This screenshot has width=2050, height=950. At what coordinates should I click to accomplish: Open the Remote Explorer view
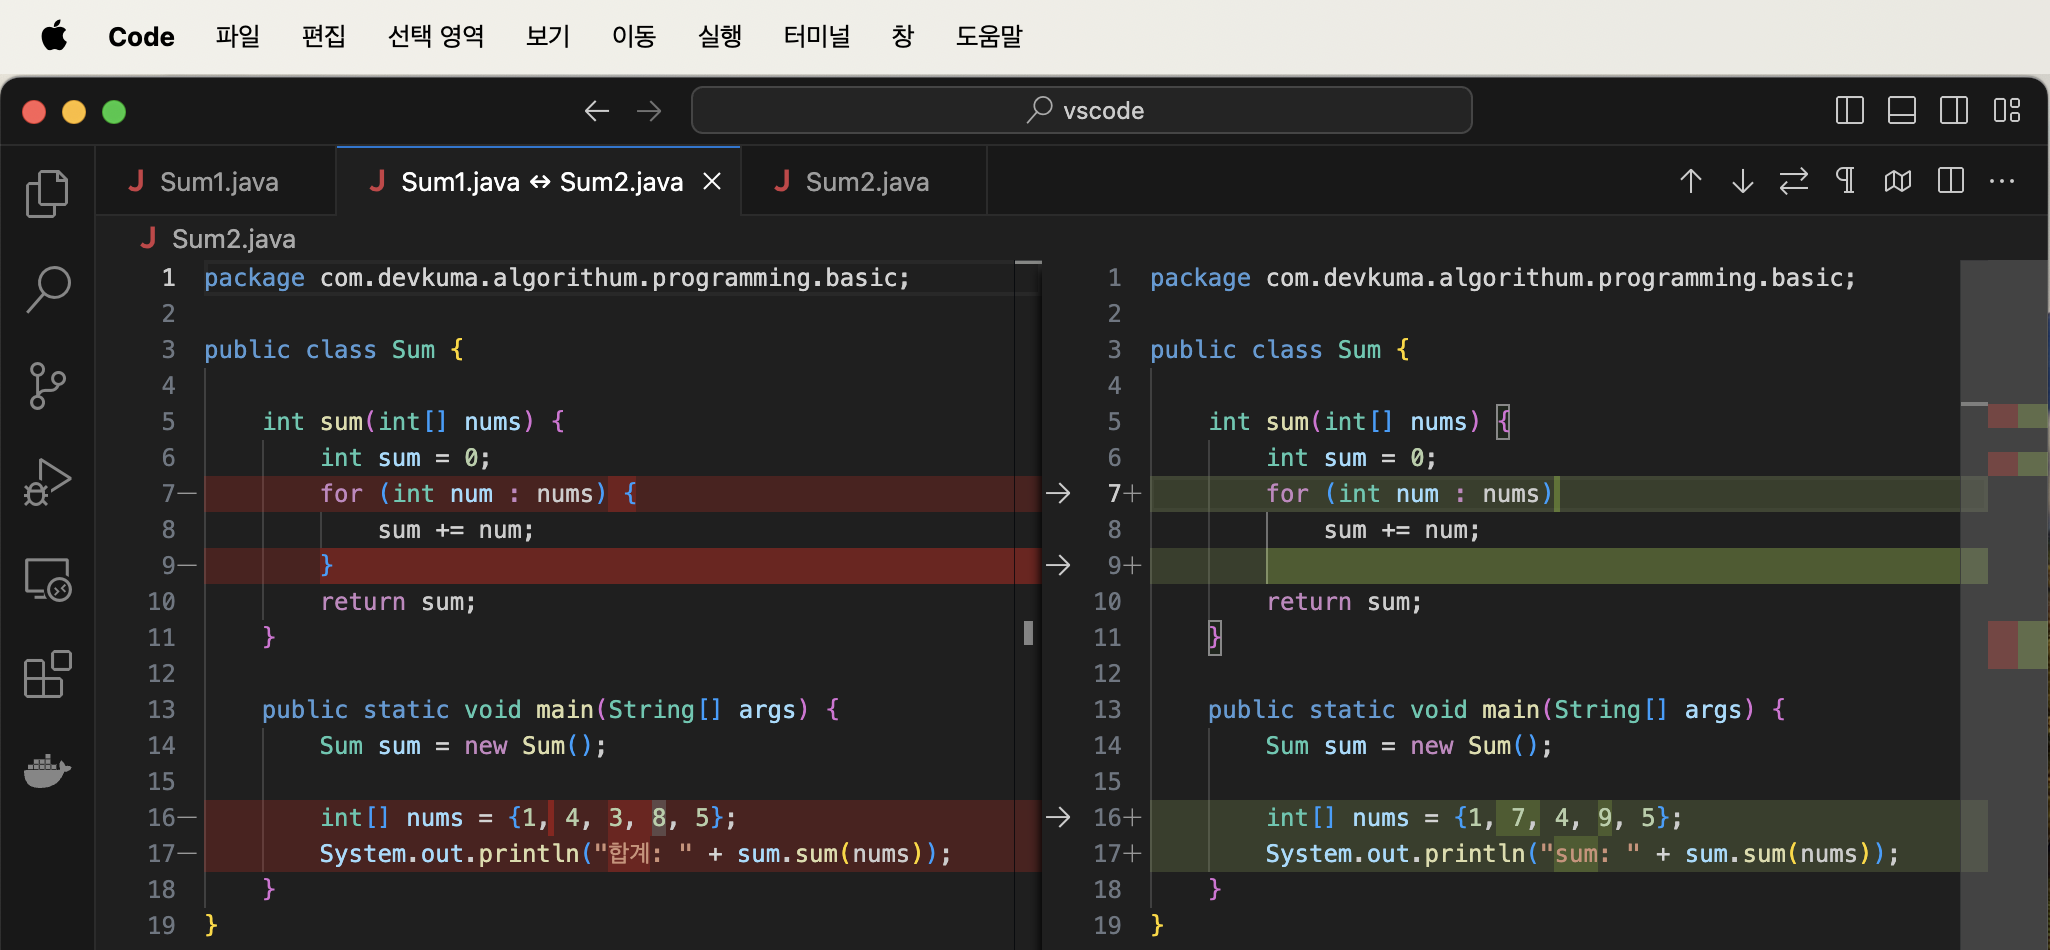(47, 579)
